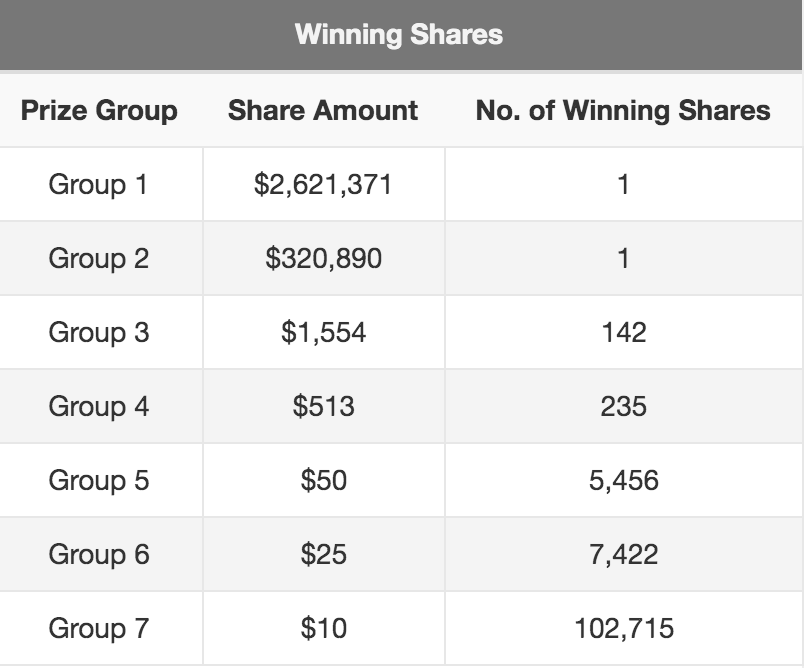806x668 pixels.
Task: Click the $513 share amount cell
Action: click(x=323, y=406)
